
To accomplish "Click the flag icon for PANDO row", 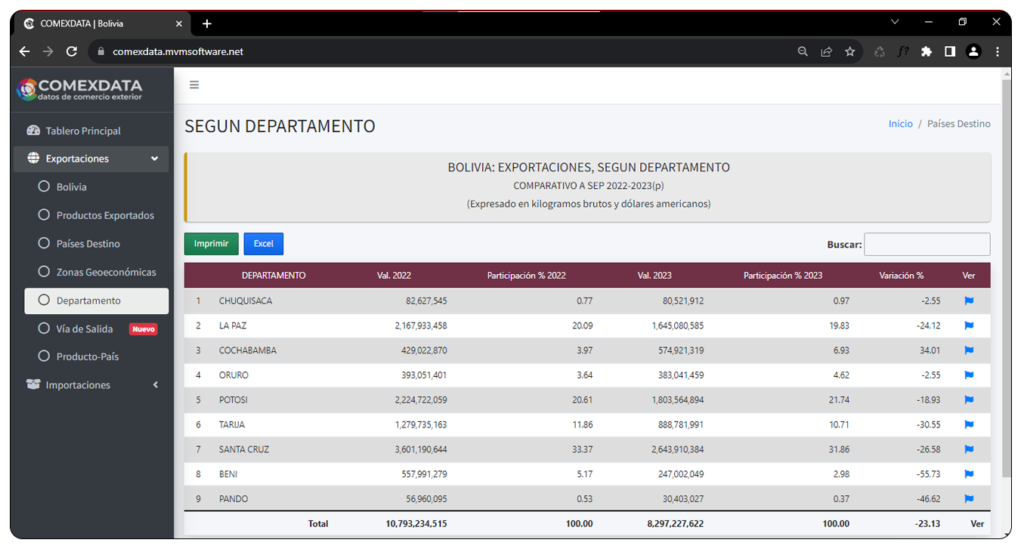I will (x=968, y=498).
